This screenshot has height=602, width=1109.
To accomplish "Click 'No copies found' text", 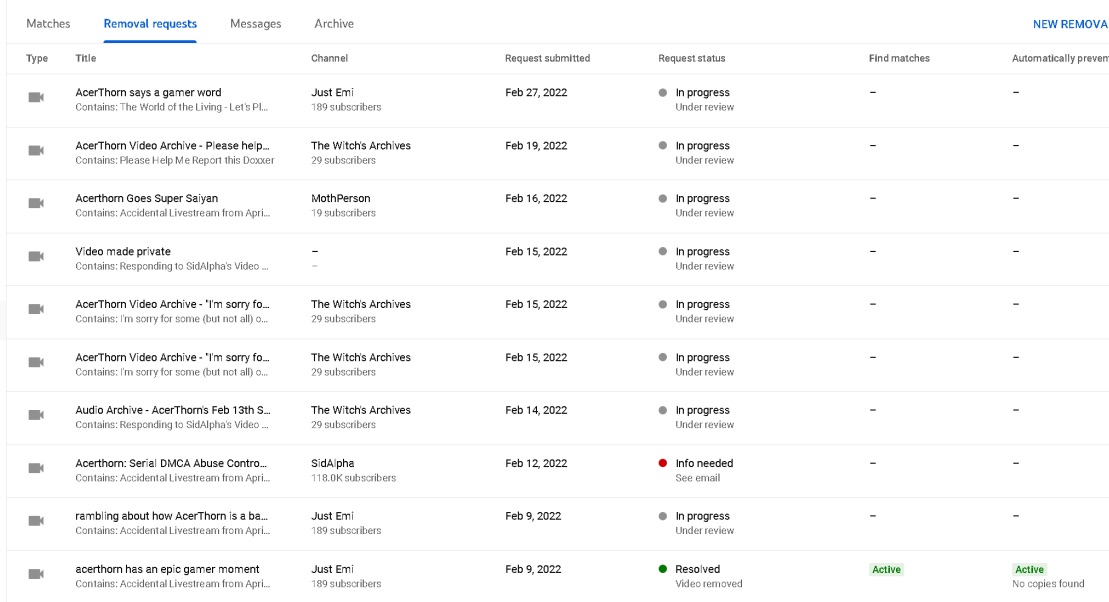I will 1048,584.
